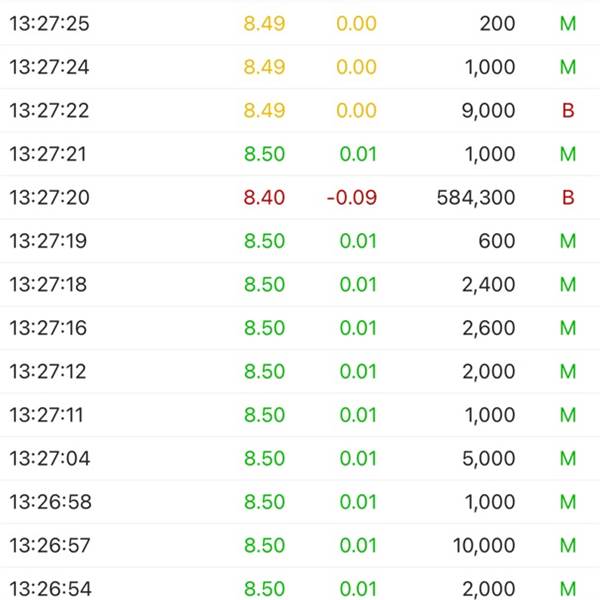
Task: Open the 13:27:21 trade row
Action: tap(300, 154)
